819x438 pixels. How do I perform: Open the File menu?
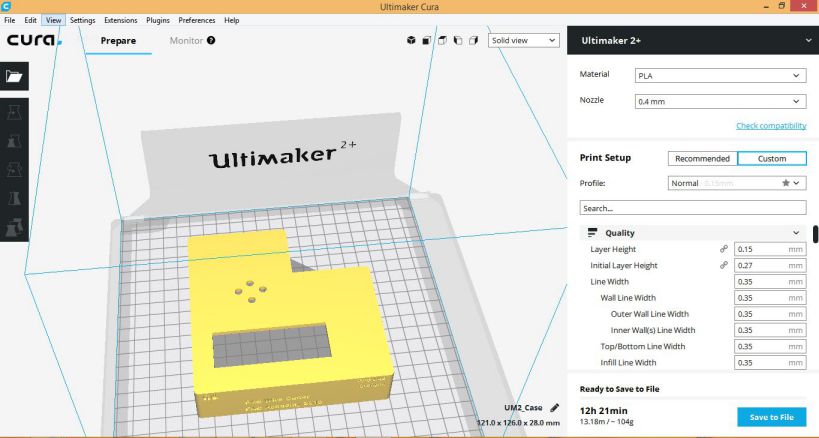point(9,20)
